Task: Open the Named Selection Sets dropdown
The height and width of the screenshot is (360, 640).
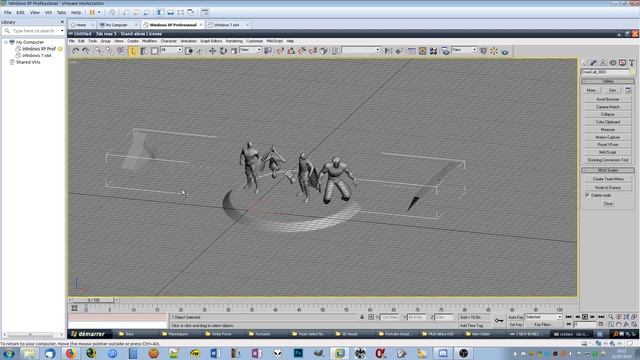Action: pos(361,50)
